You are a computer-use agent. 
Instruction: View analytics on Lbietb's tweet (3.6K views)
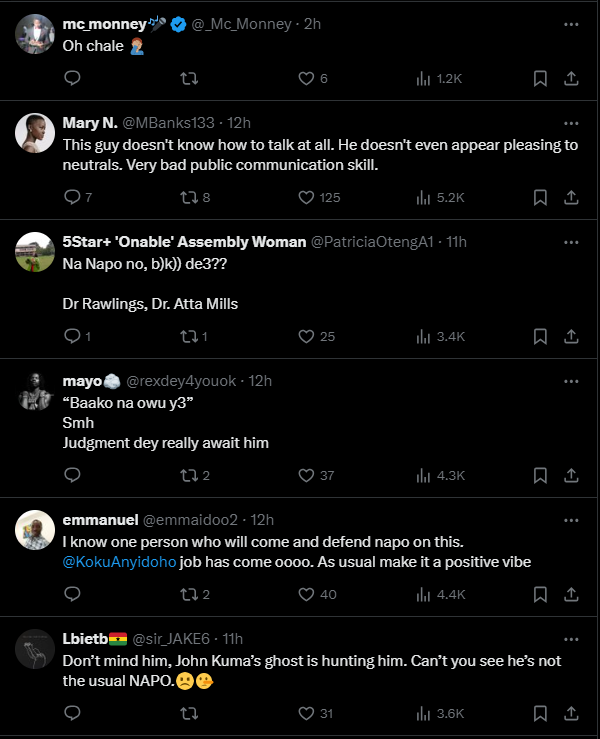coord(423,713)
